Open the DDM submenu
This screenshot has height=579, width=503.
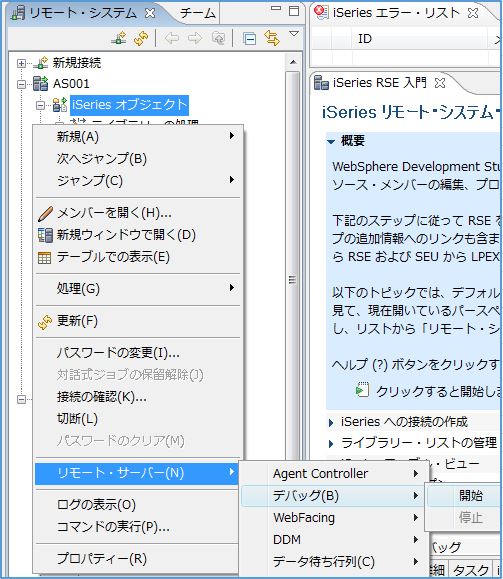(333, 539)
